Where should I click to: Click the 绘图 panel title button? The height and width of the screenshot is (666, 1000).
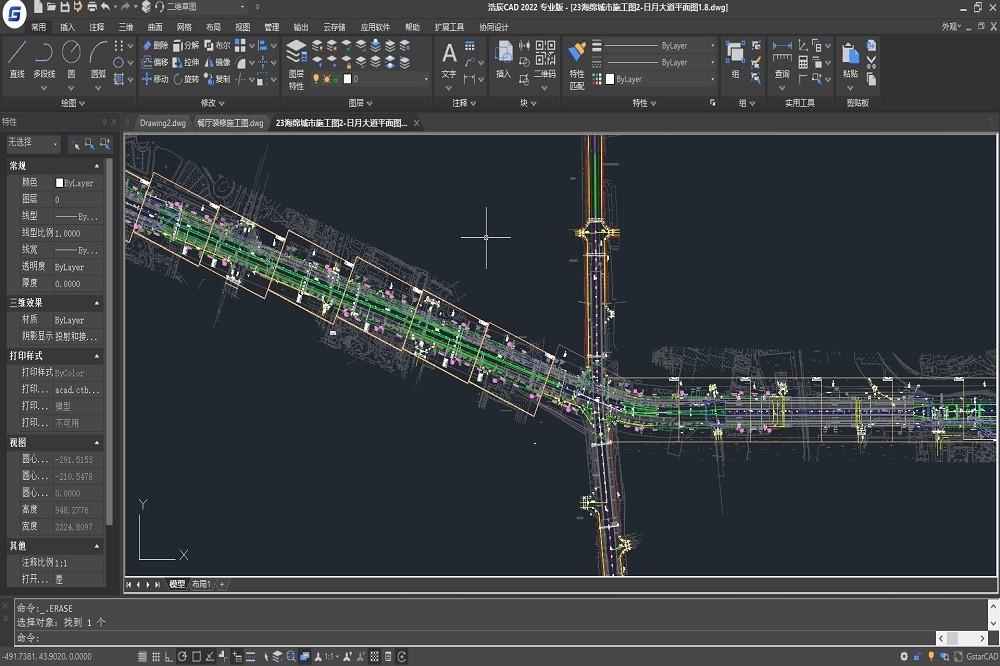point(72,103)
